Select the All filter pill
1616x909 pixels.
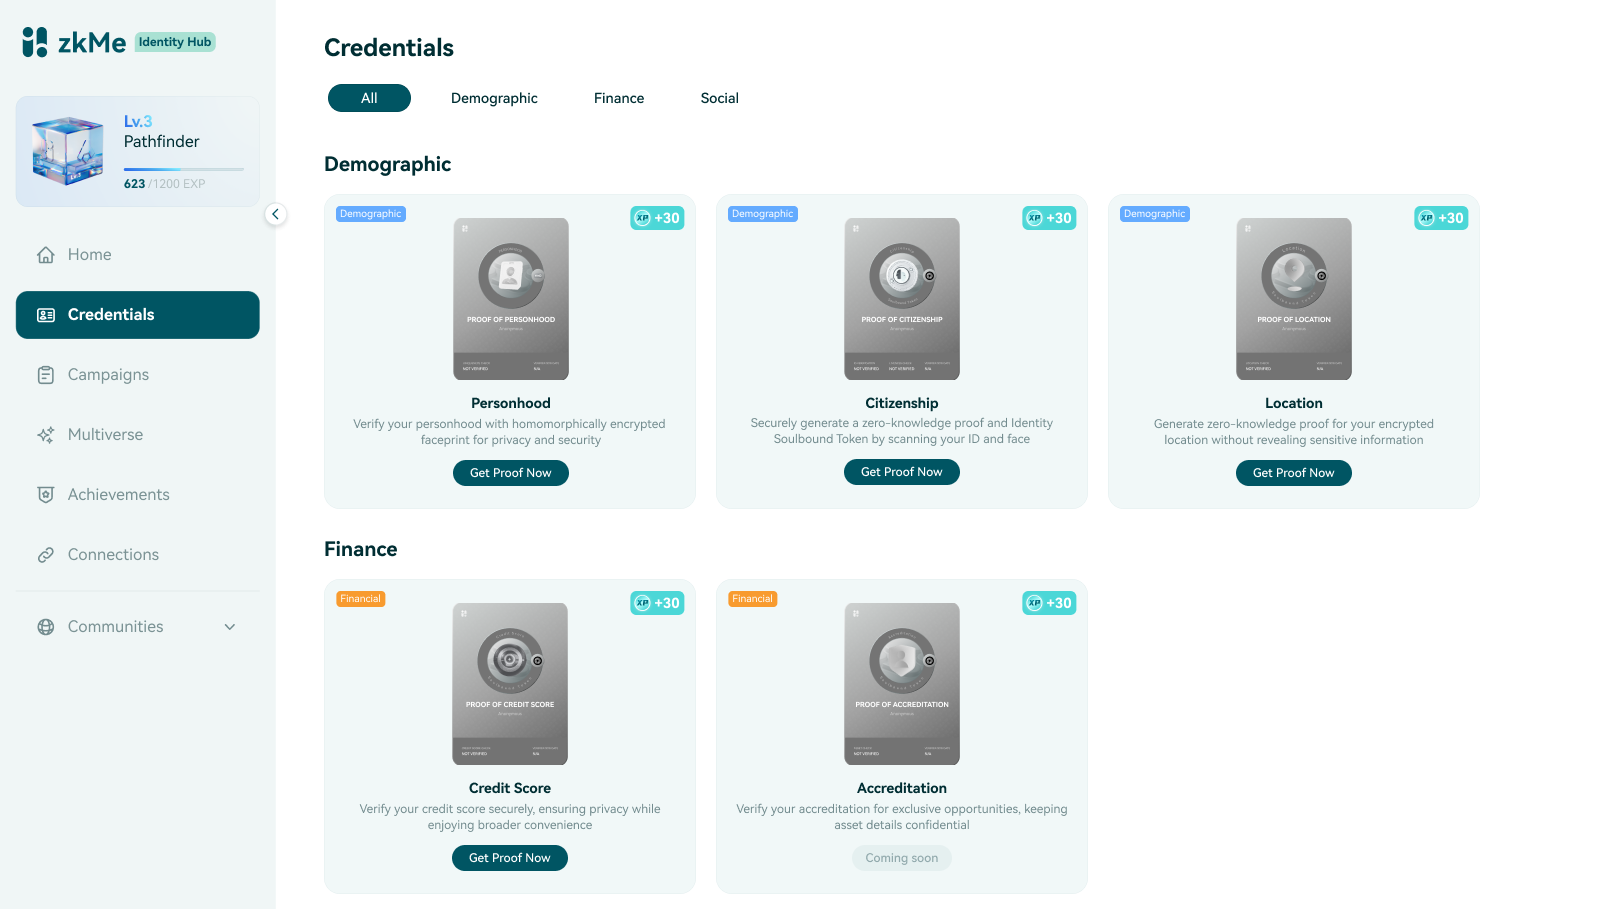(369, 97)
